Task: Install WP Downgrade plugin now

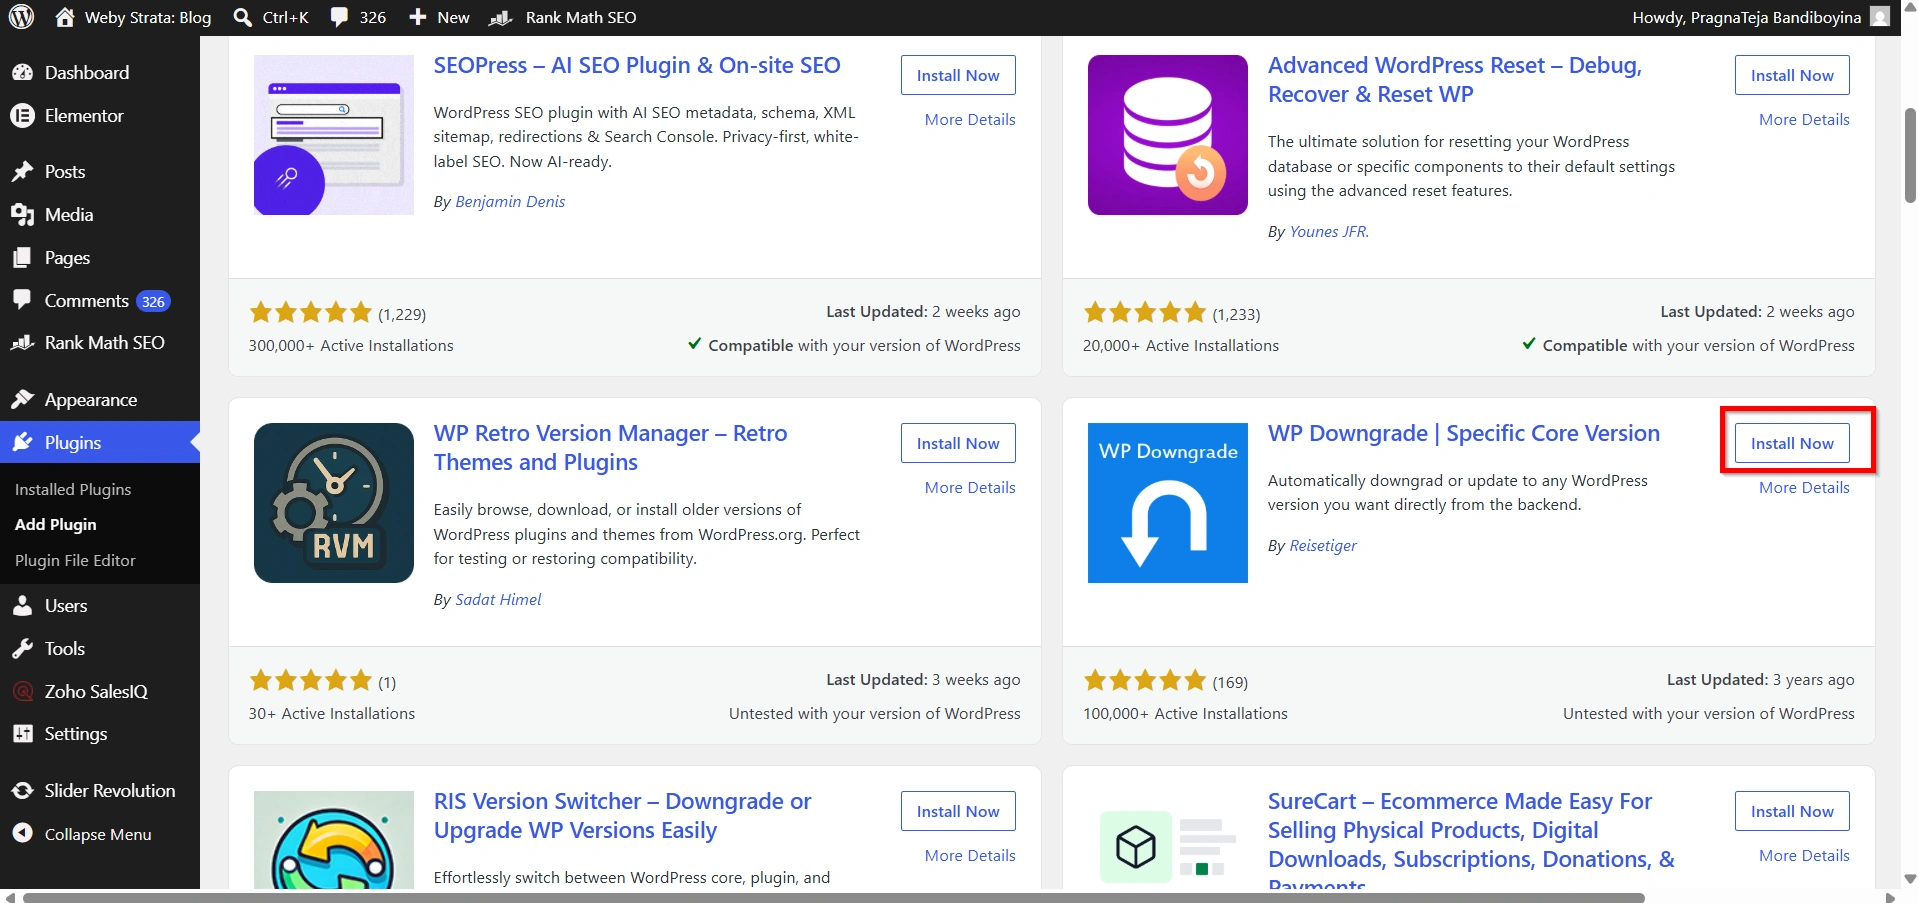Action: [x=1792, y=443]
